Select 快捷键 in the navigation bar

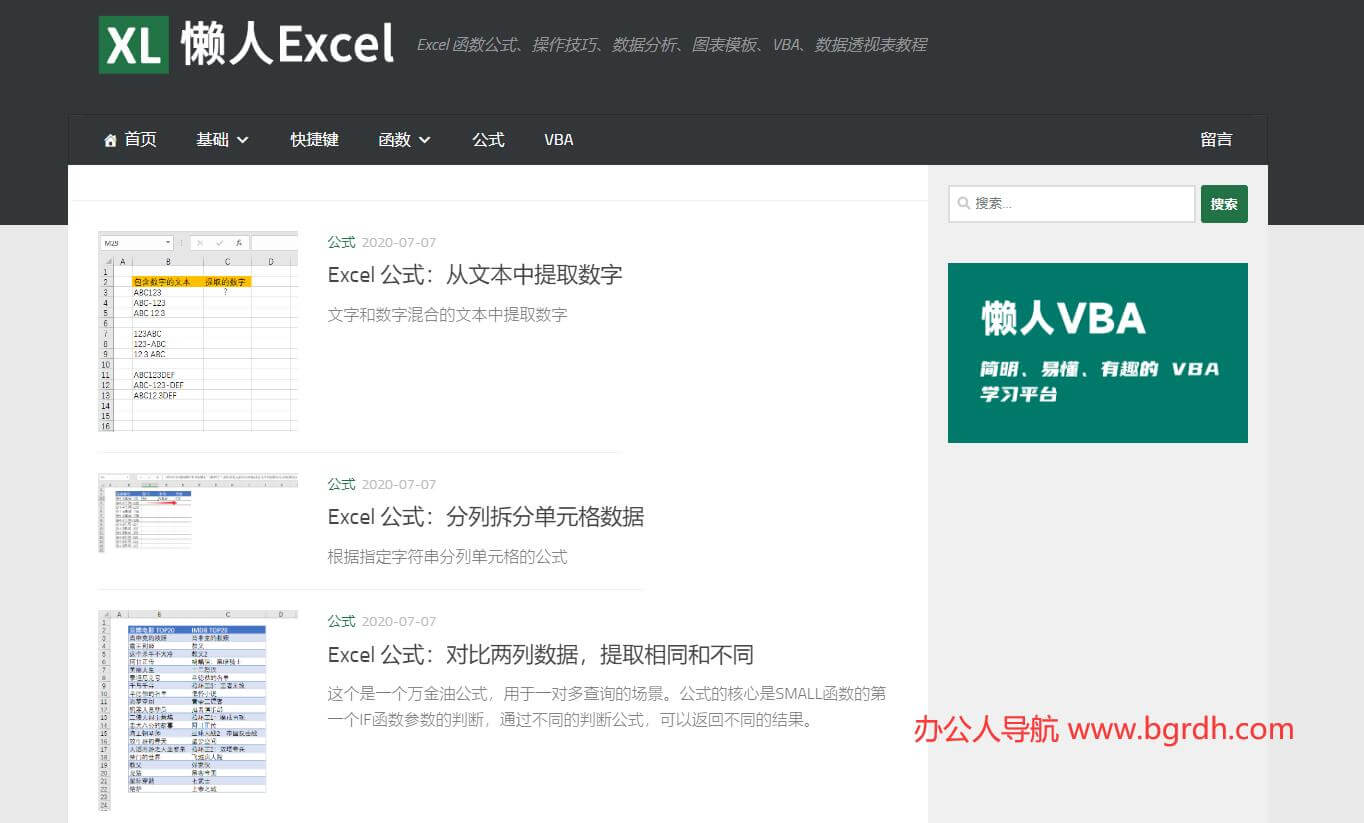tap(314, 140)
